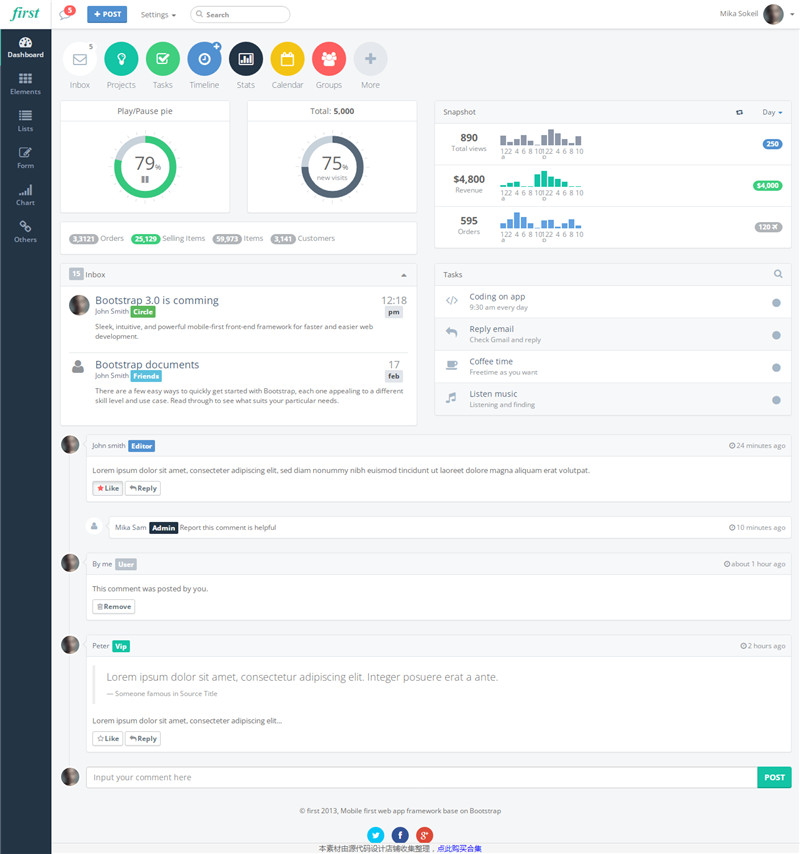Remove the comment posted by me
The height and width of the screenshot is (854, 800).
coord(114,606)
